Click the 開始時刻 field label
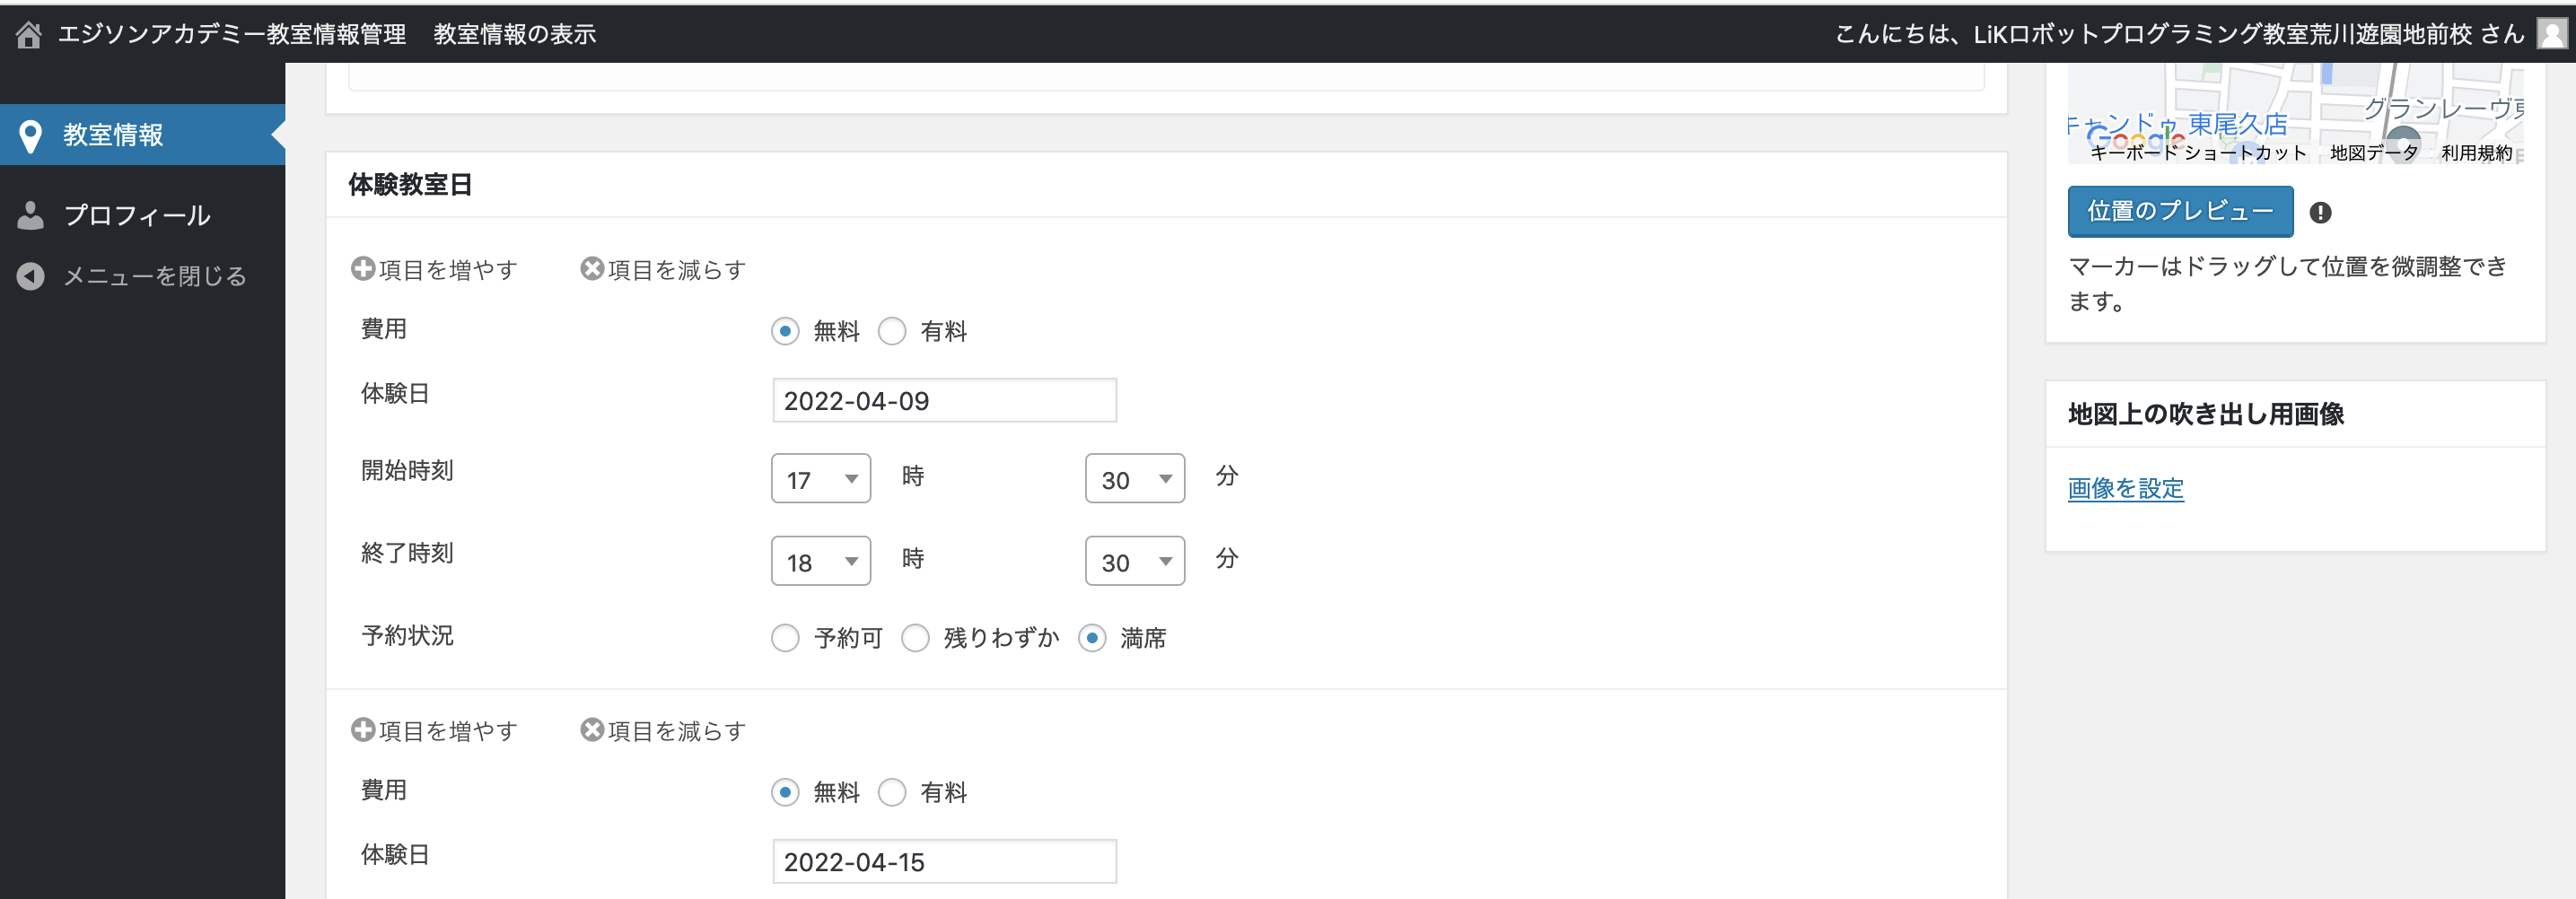Screen dimensions: 2576x899 [407, 471]
